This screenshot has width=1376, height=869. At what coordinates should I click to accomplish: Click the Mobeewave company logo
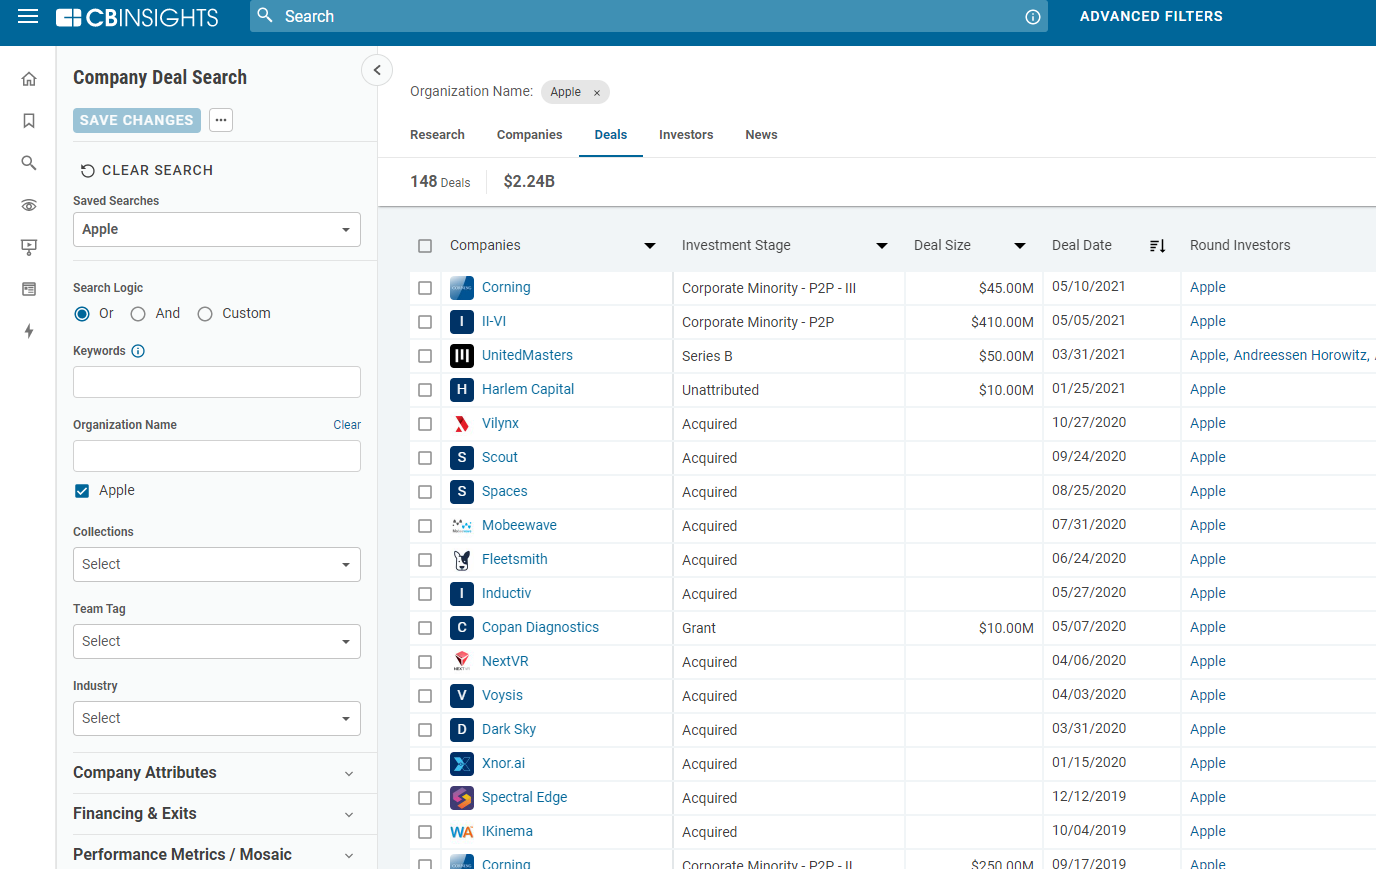pyautogui.click(x=462, y=526)
